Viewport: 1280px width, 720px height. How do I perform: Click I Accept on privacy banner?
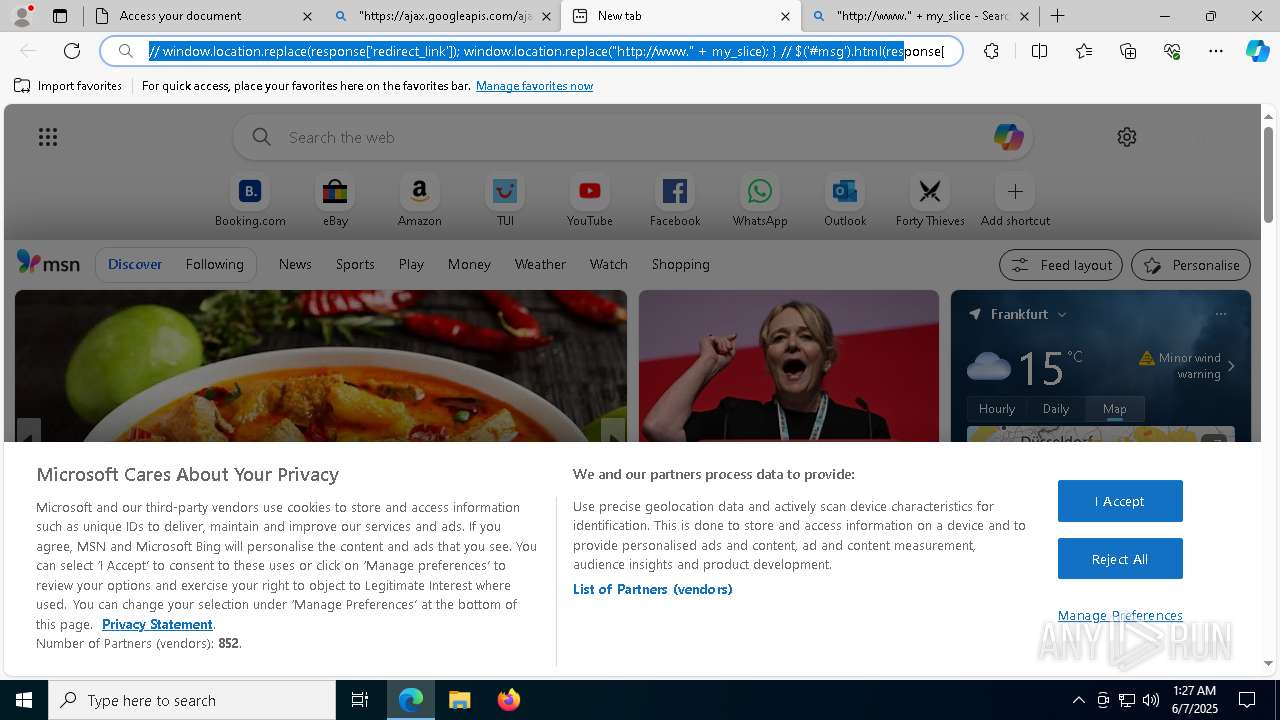click(1120, 501)
